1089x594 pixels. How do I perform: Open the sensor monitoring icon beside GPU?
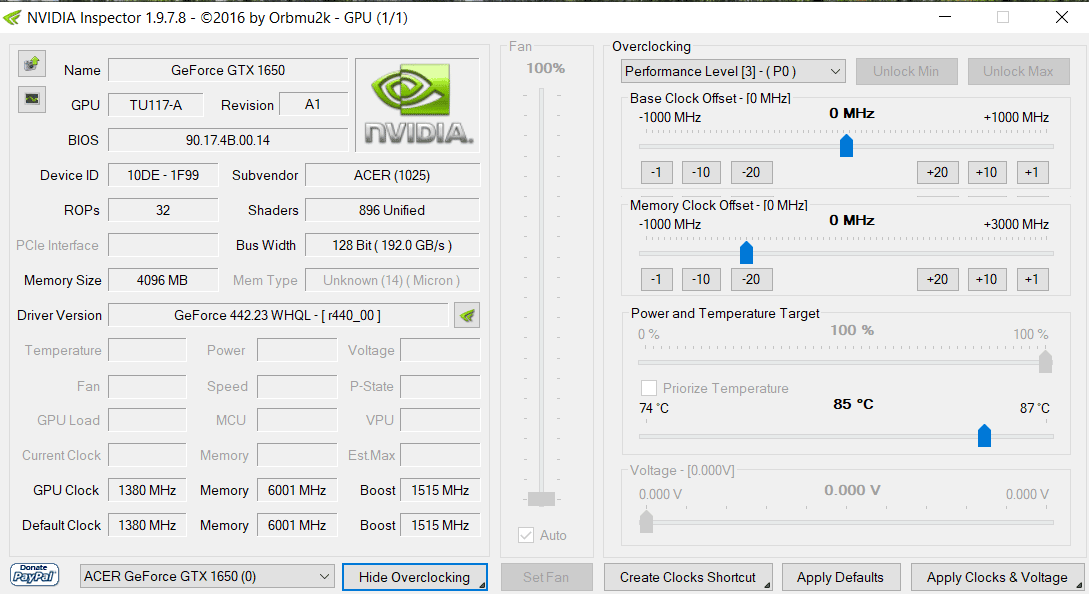(31, 99)
